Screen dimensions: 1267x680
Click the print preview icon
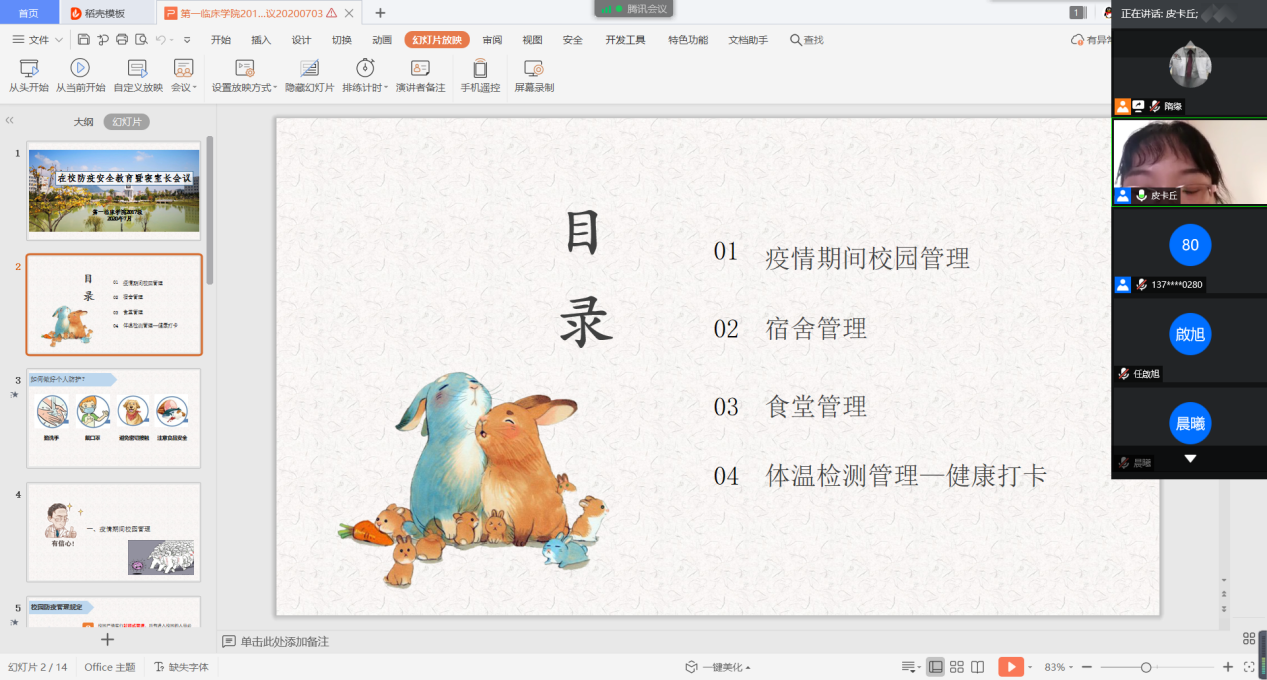pyautogui.click(x=141, y=40)
